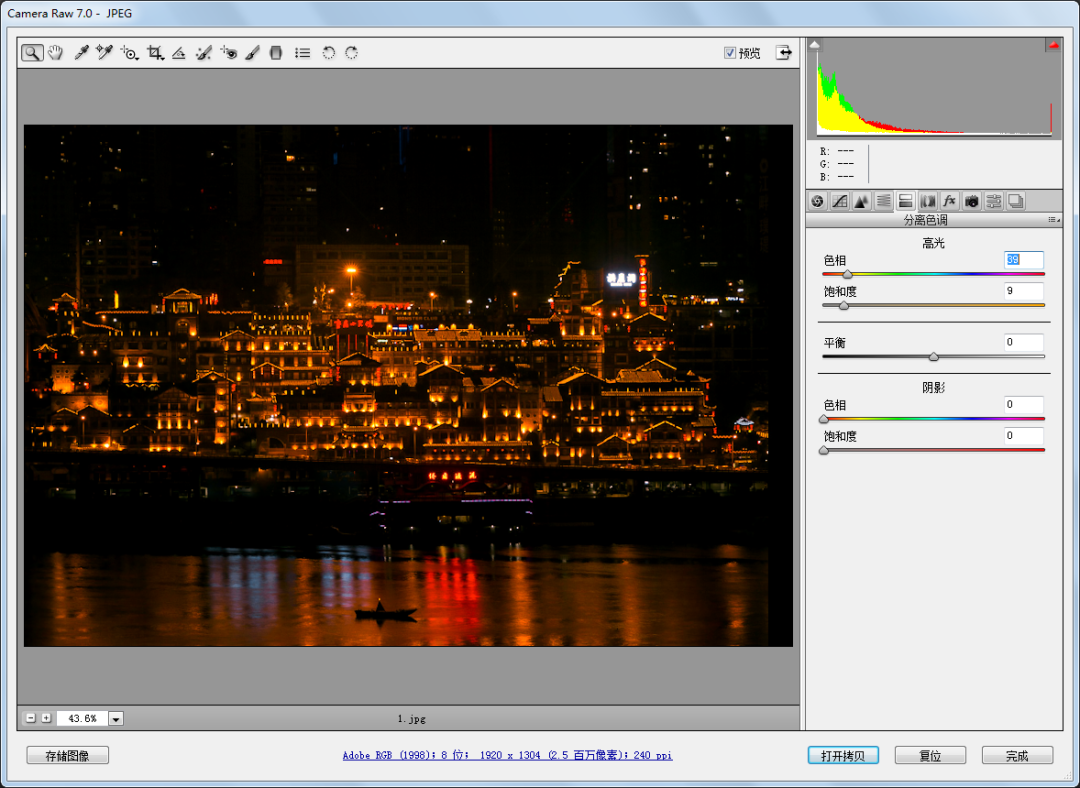Click the highlights 色相 value field
Screen dimensions: 1080x788
(1024, 260)
